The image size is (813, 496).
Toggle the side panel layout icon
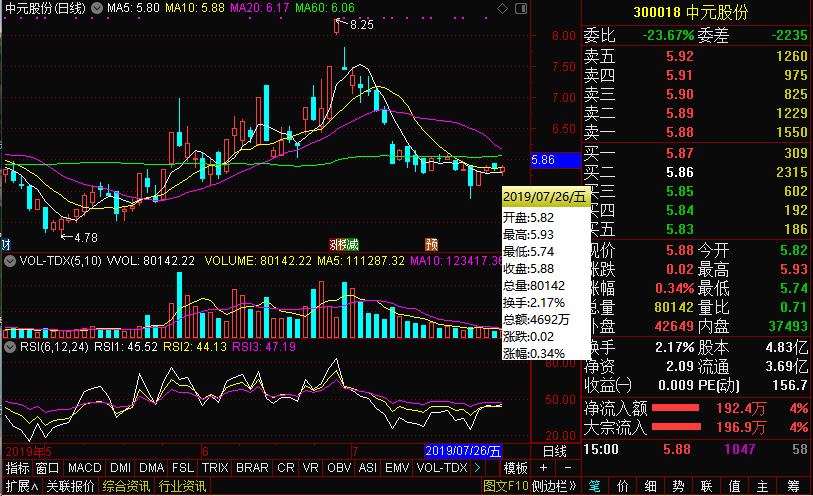pyautogui.click(x=521, y=8)
